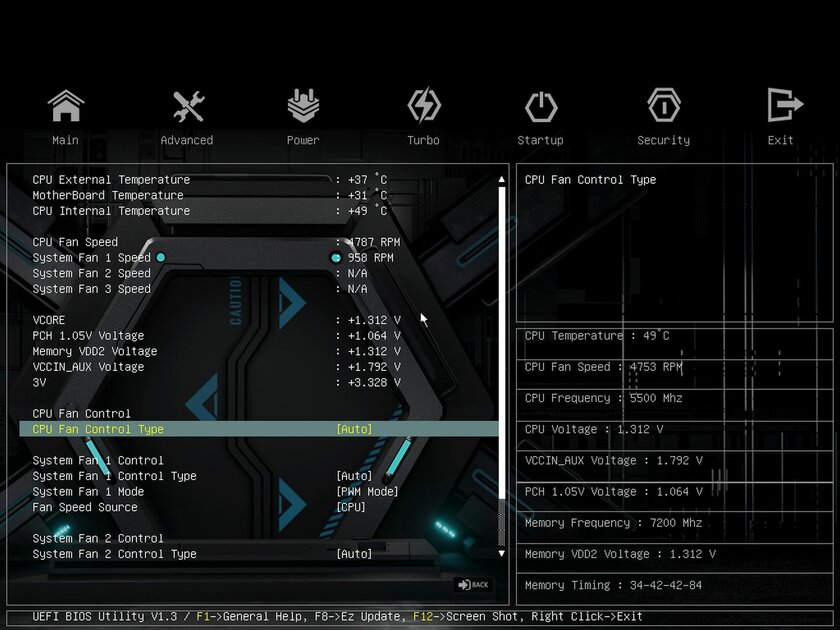Click the Exit door arrow icon

785,105
